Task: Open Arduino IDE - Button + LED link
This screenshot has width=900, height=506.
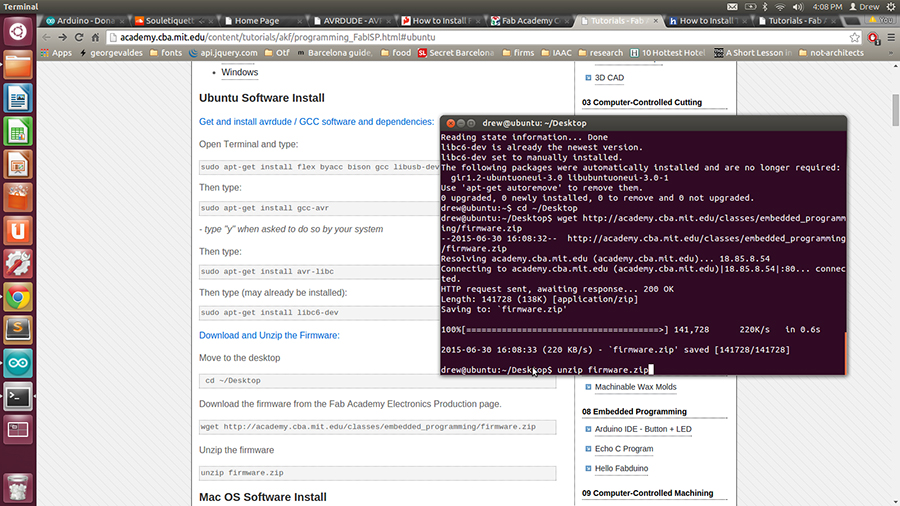Action: pyautogui.click(x=643, y=429)
